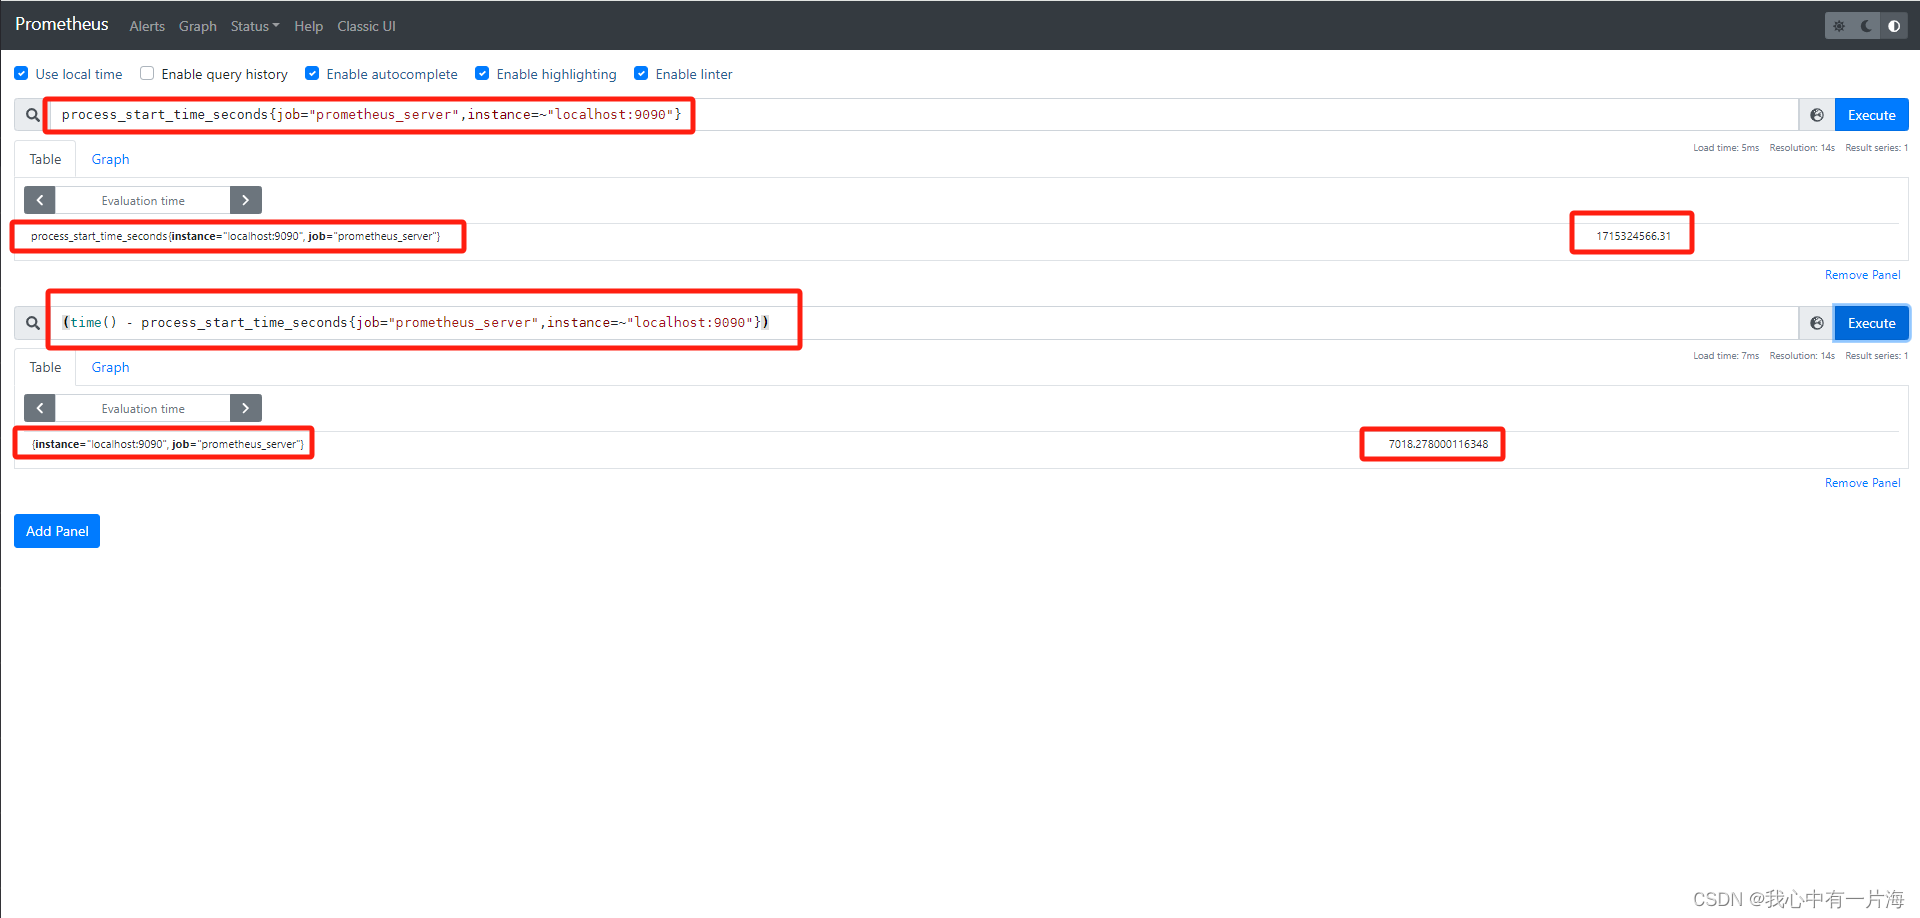The image size is (1920, 918).
Task: Expand the Status dropdown menu
Action: [x=255, y=26]
